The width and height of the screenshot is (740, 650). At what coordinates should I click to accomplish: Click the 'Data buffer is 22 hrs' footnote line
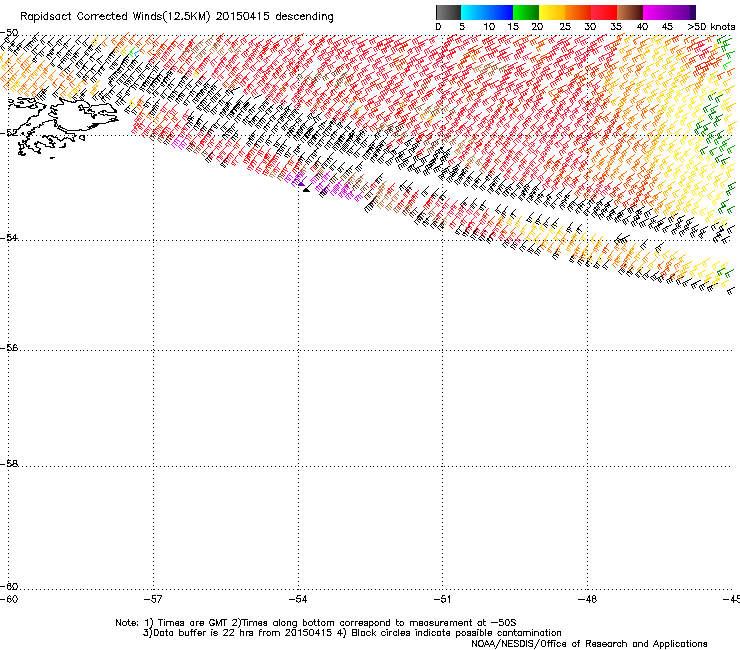(x=352, y=633)
